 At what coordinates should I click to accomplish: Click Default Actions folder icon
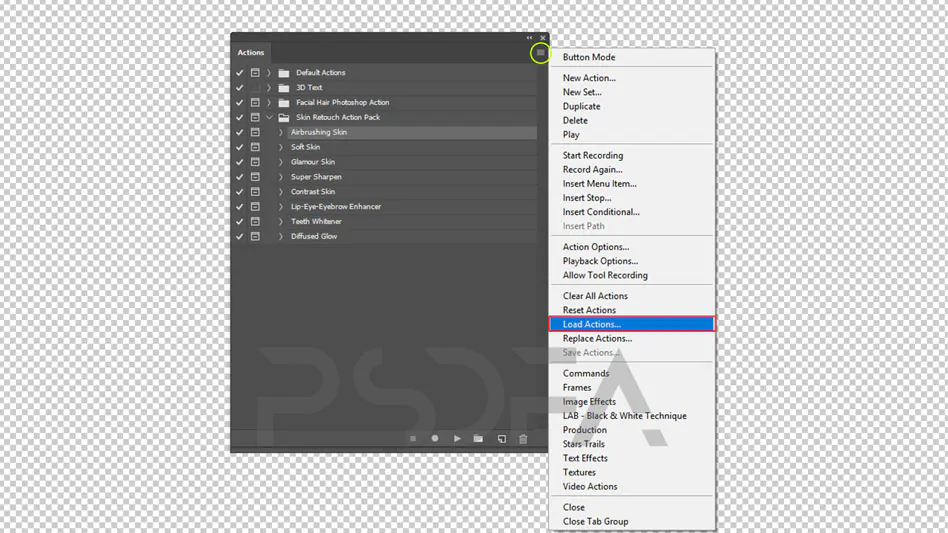pyautogui.click(x=284, y=73)
